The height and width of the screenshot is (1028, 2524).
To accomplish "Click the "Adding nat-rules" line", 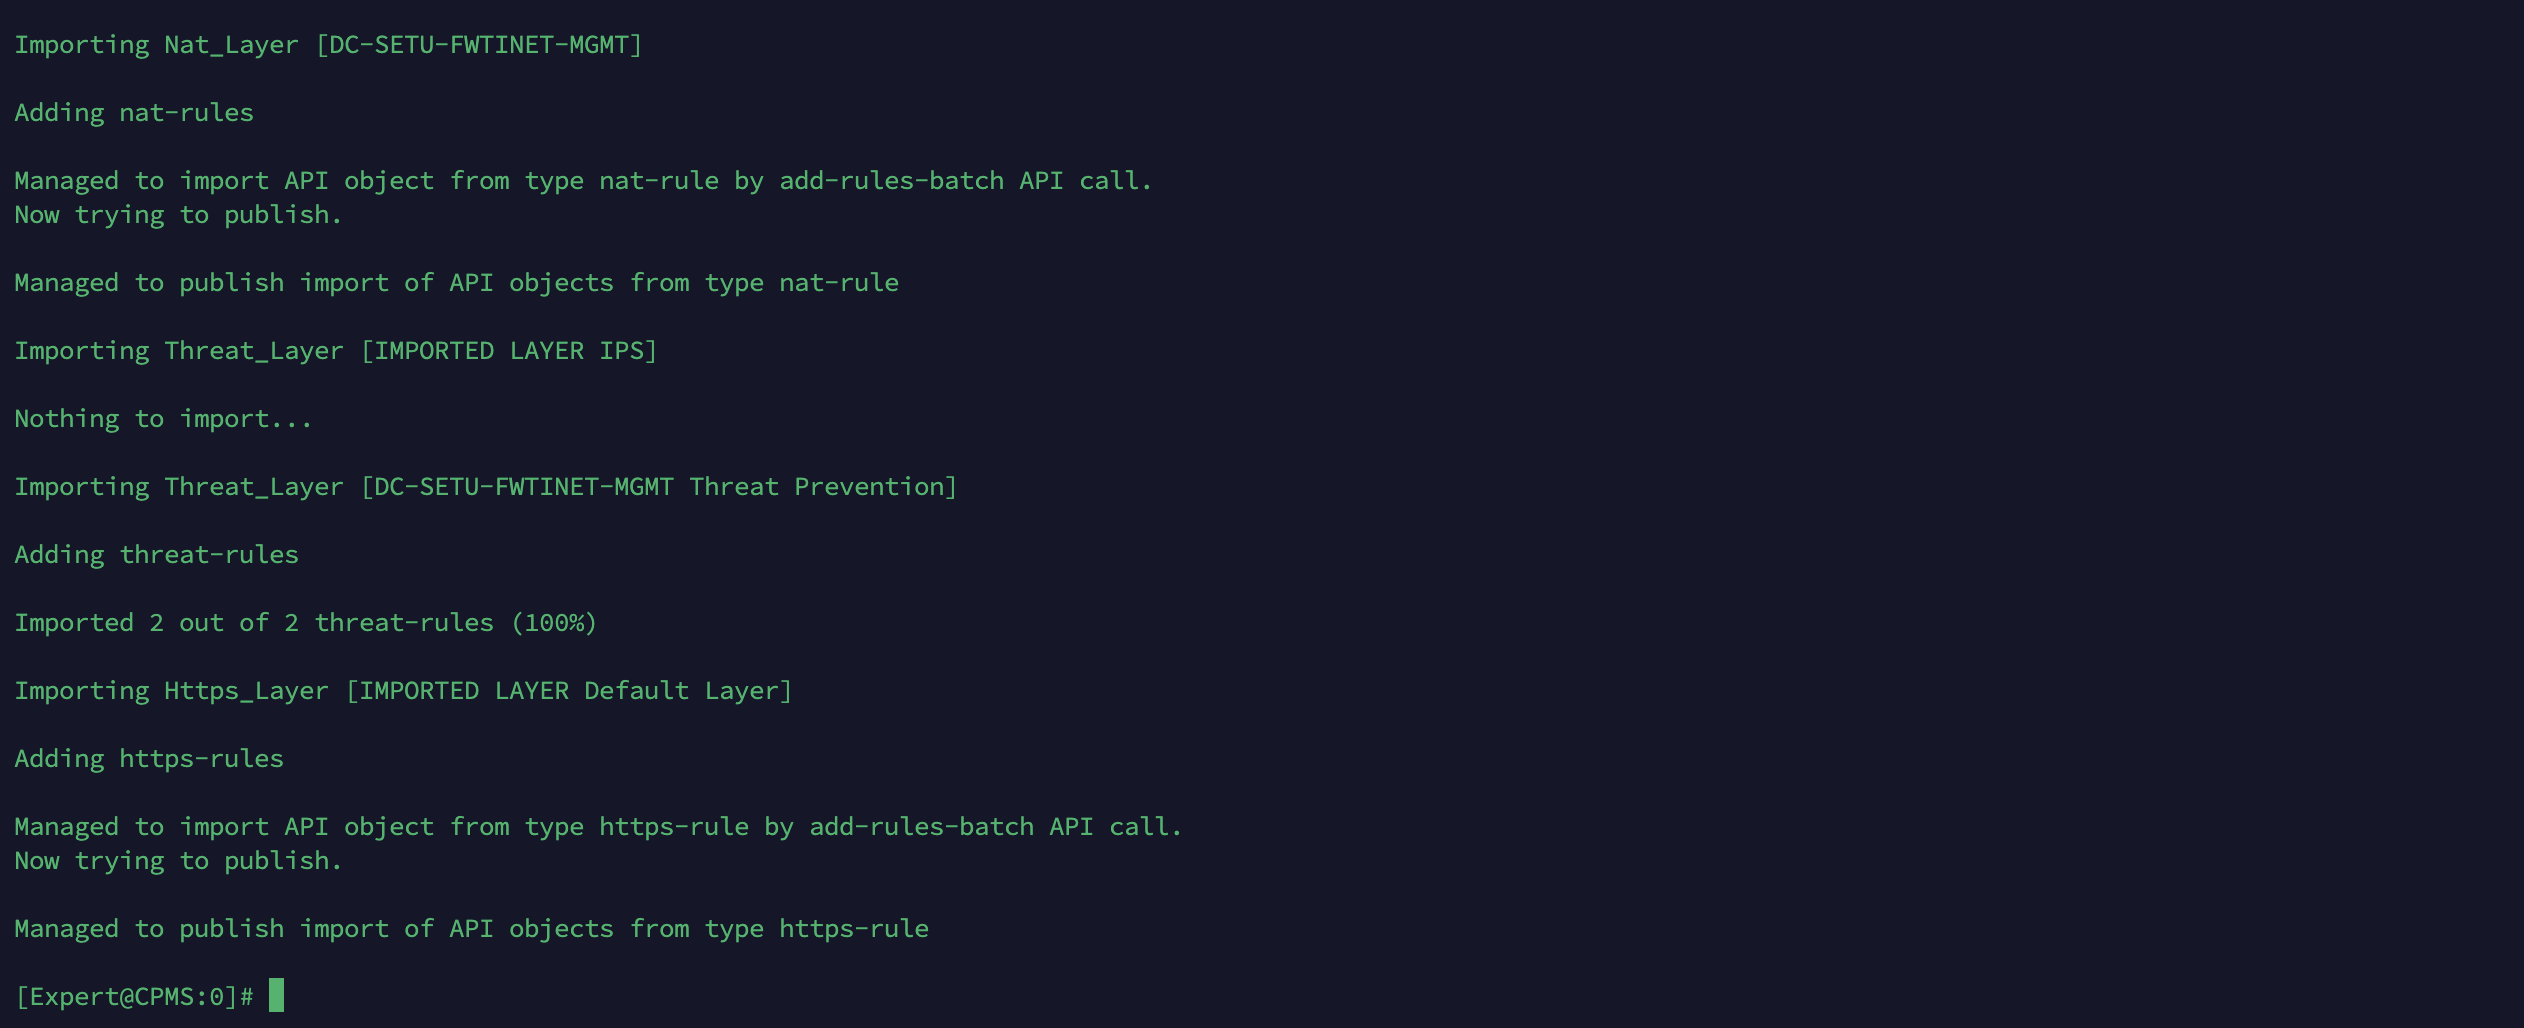I will pos(134,113).
